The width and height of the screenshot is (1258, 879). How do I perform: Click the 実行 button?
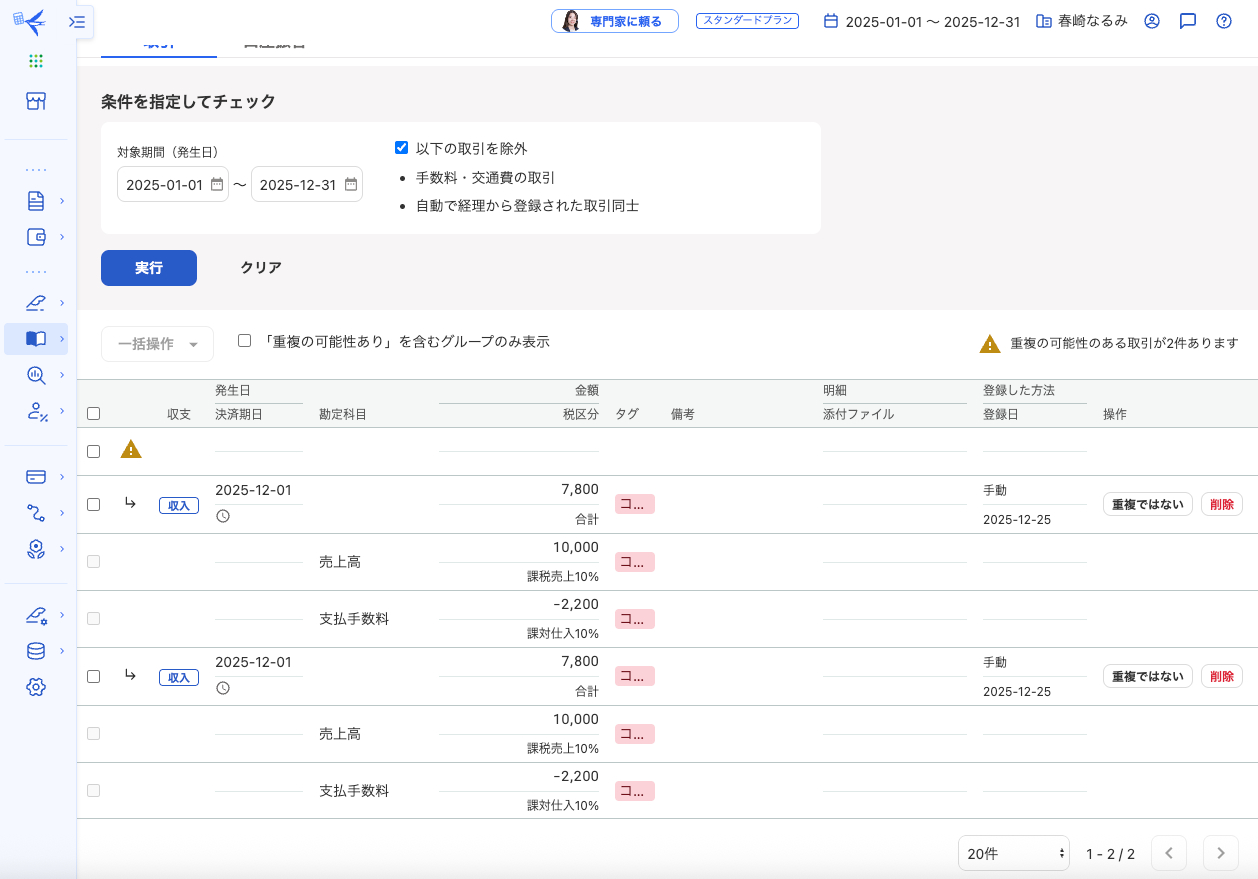[149, 268]
